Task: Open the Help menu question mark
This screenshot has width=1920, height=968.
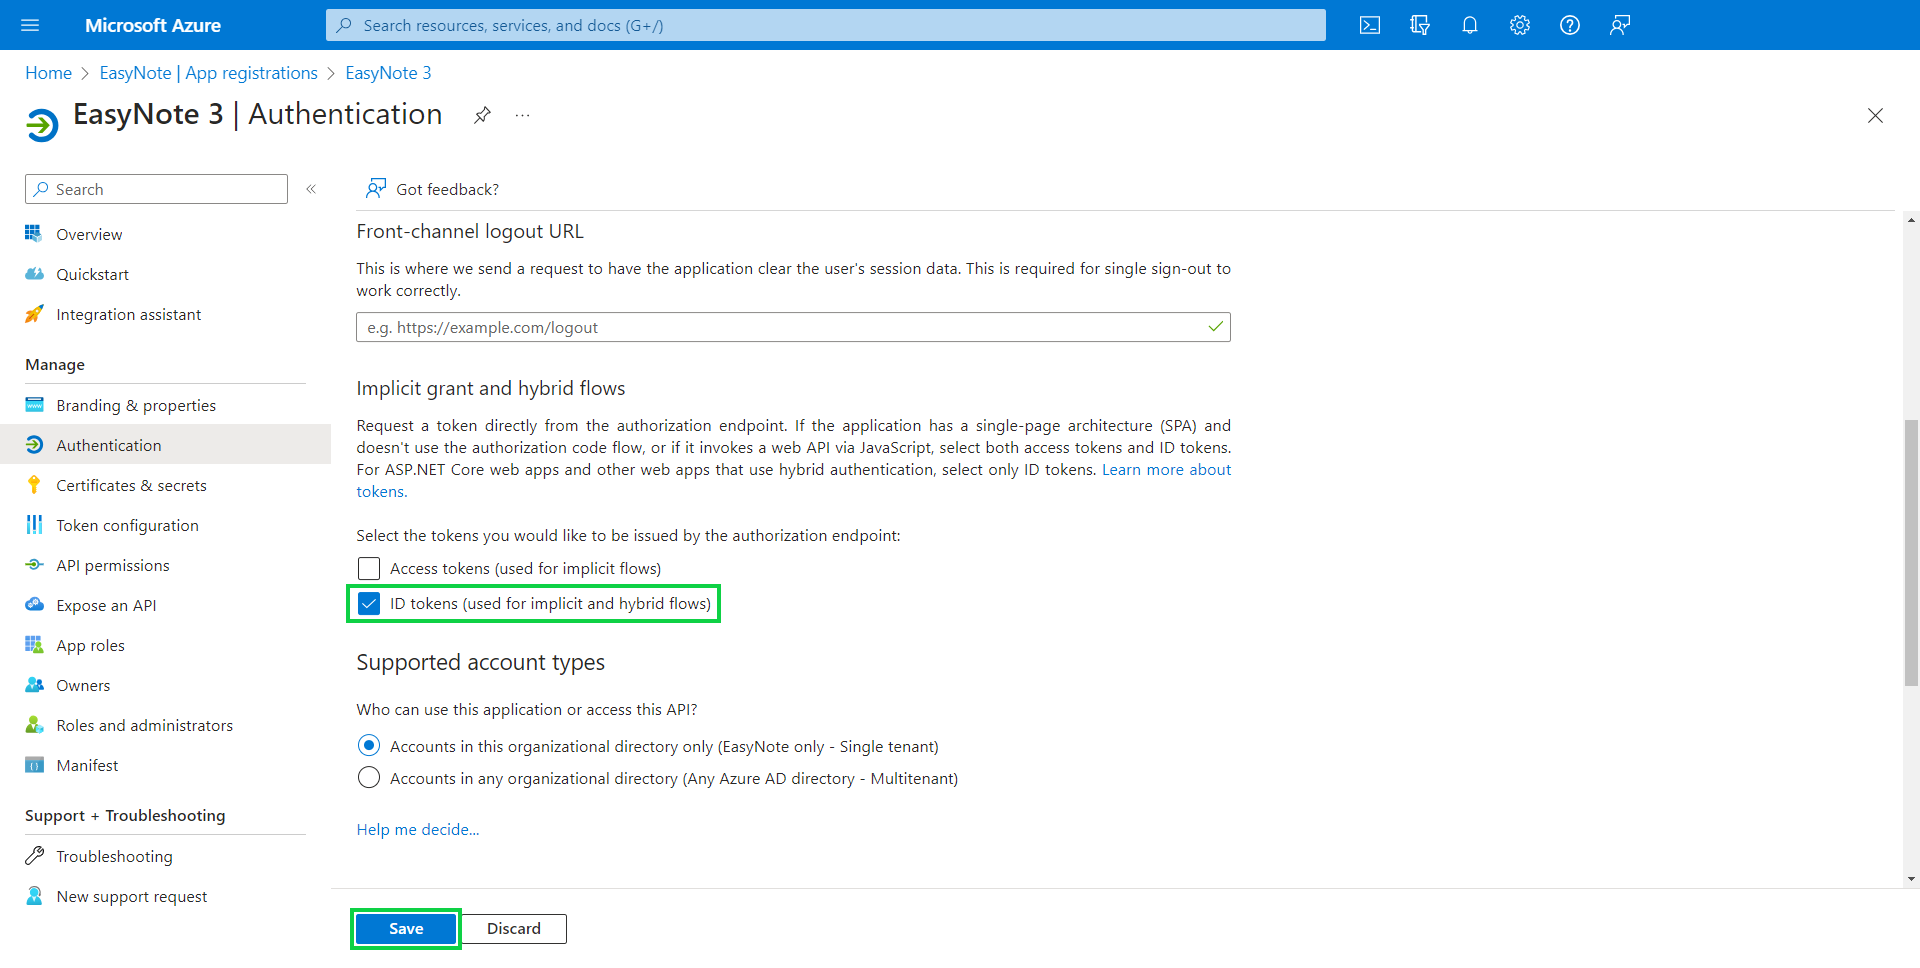Action: [1569, 25]
